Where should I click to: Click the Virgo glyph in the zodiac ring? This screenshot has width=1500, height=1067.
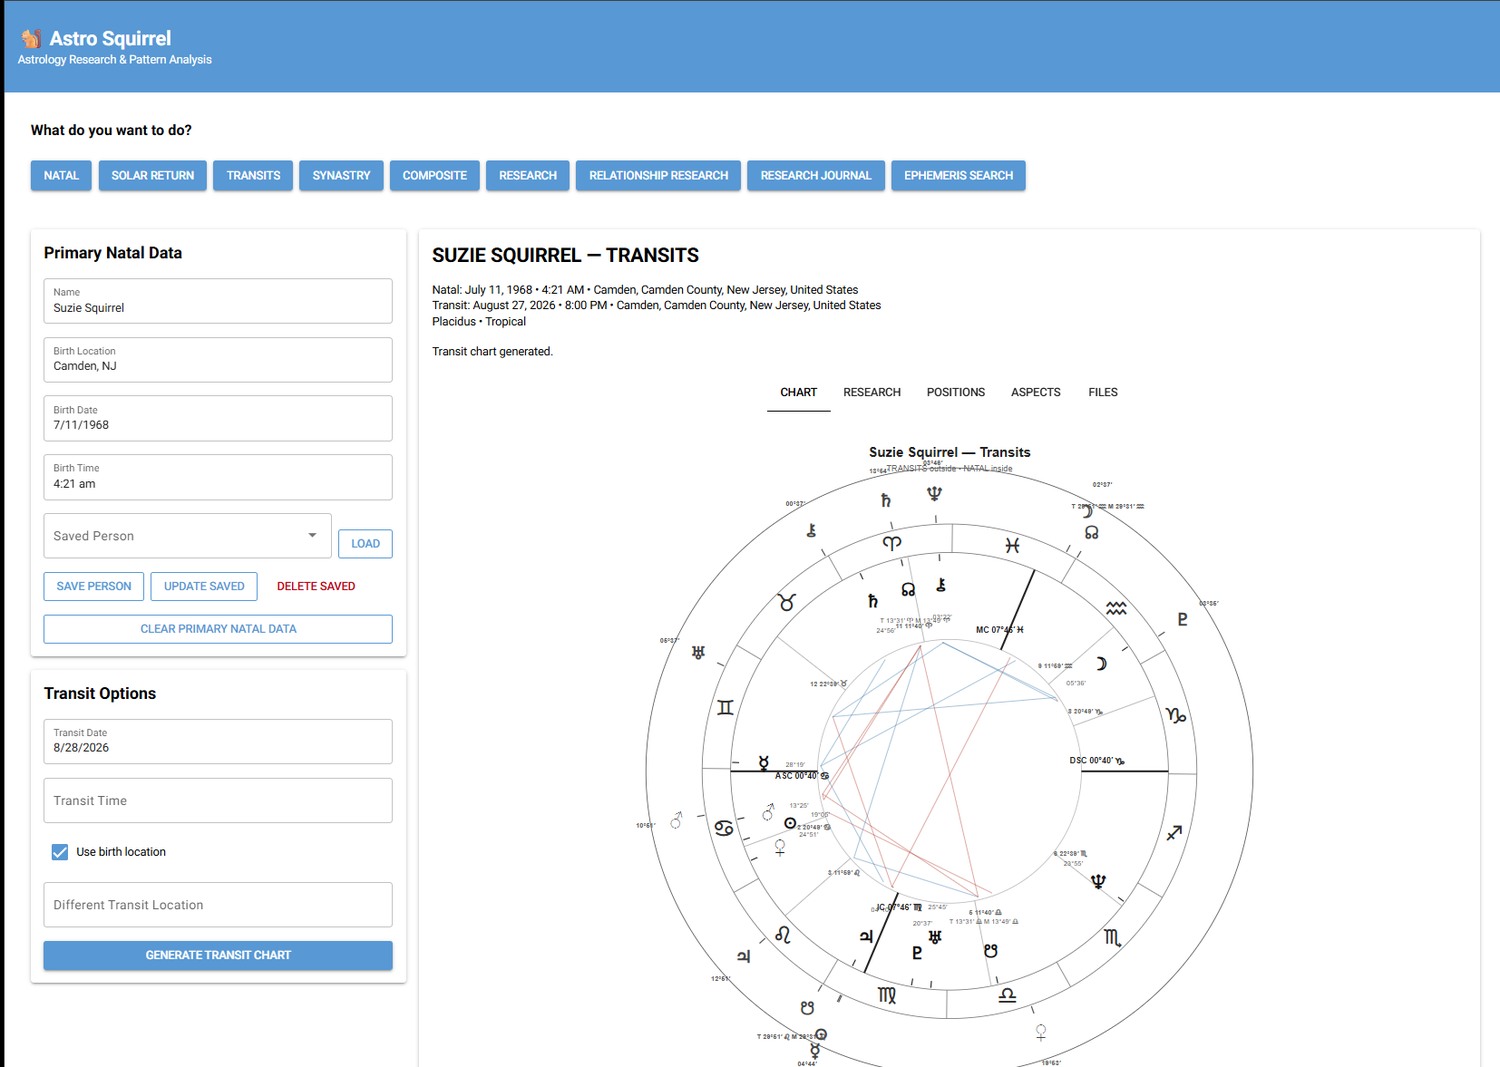[887, 995]
